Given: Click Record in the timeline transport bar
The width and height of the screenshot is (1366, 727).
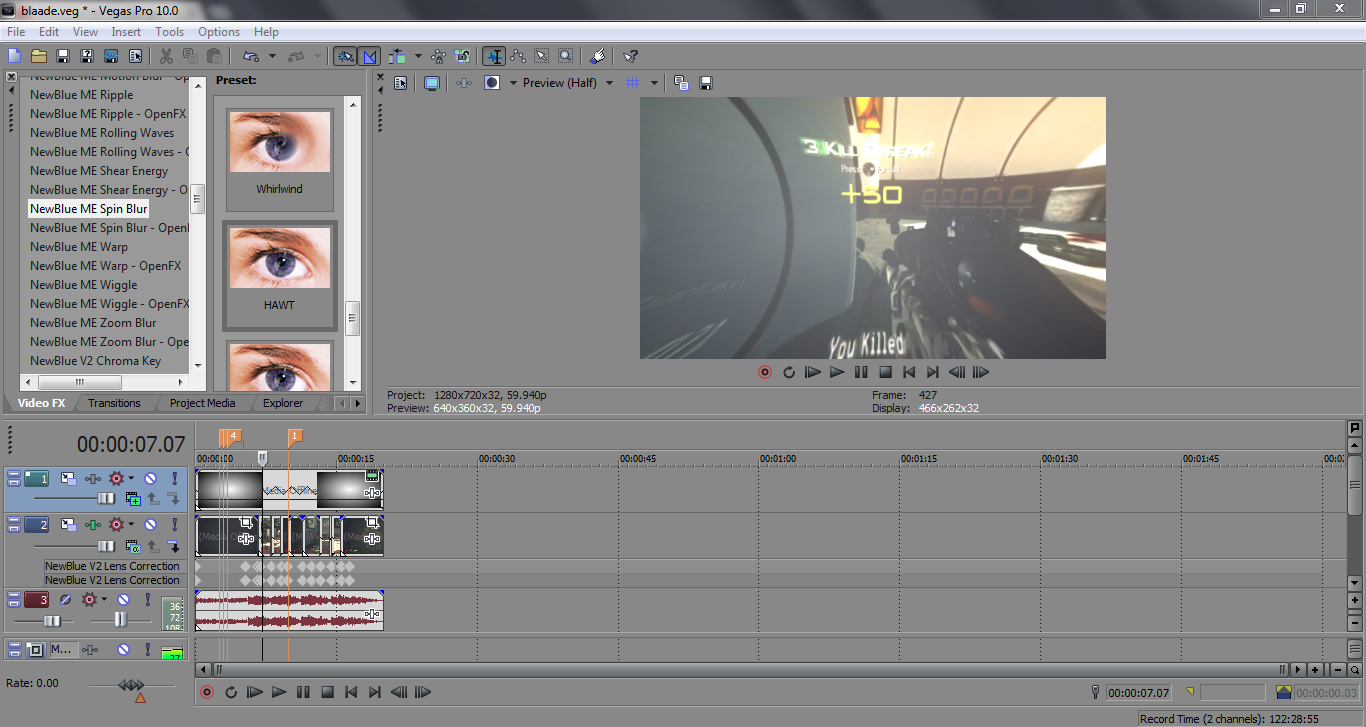Looking at the screenshot, I should click(207, 692).
